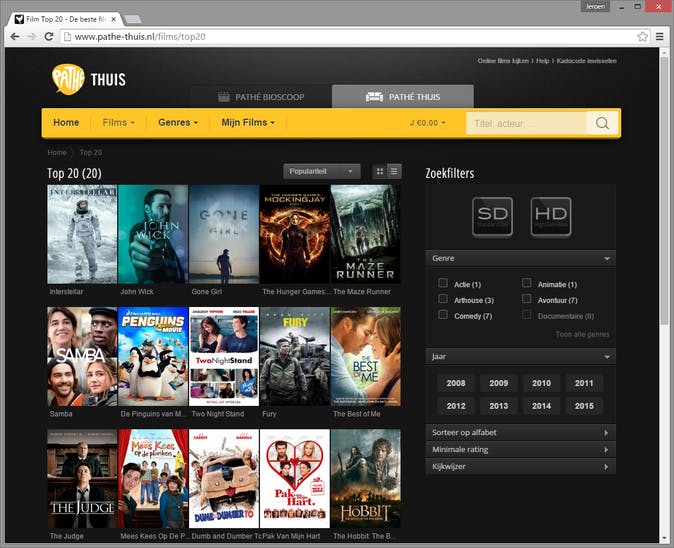Screen dimensions: 674x548
Task: Reload the page in browser
Action: 49,36
